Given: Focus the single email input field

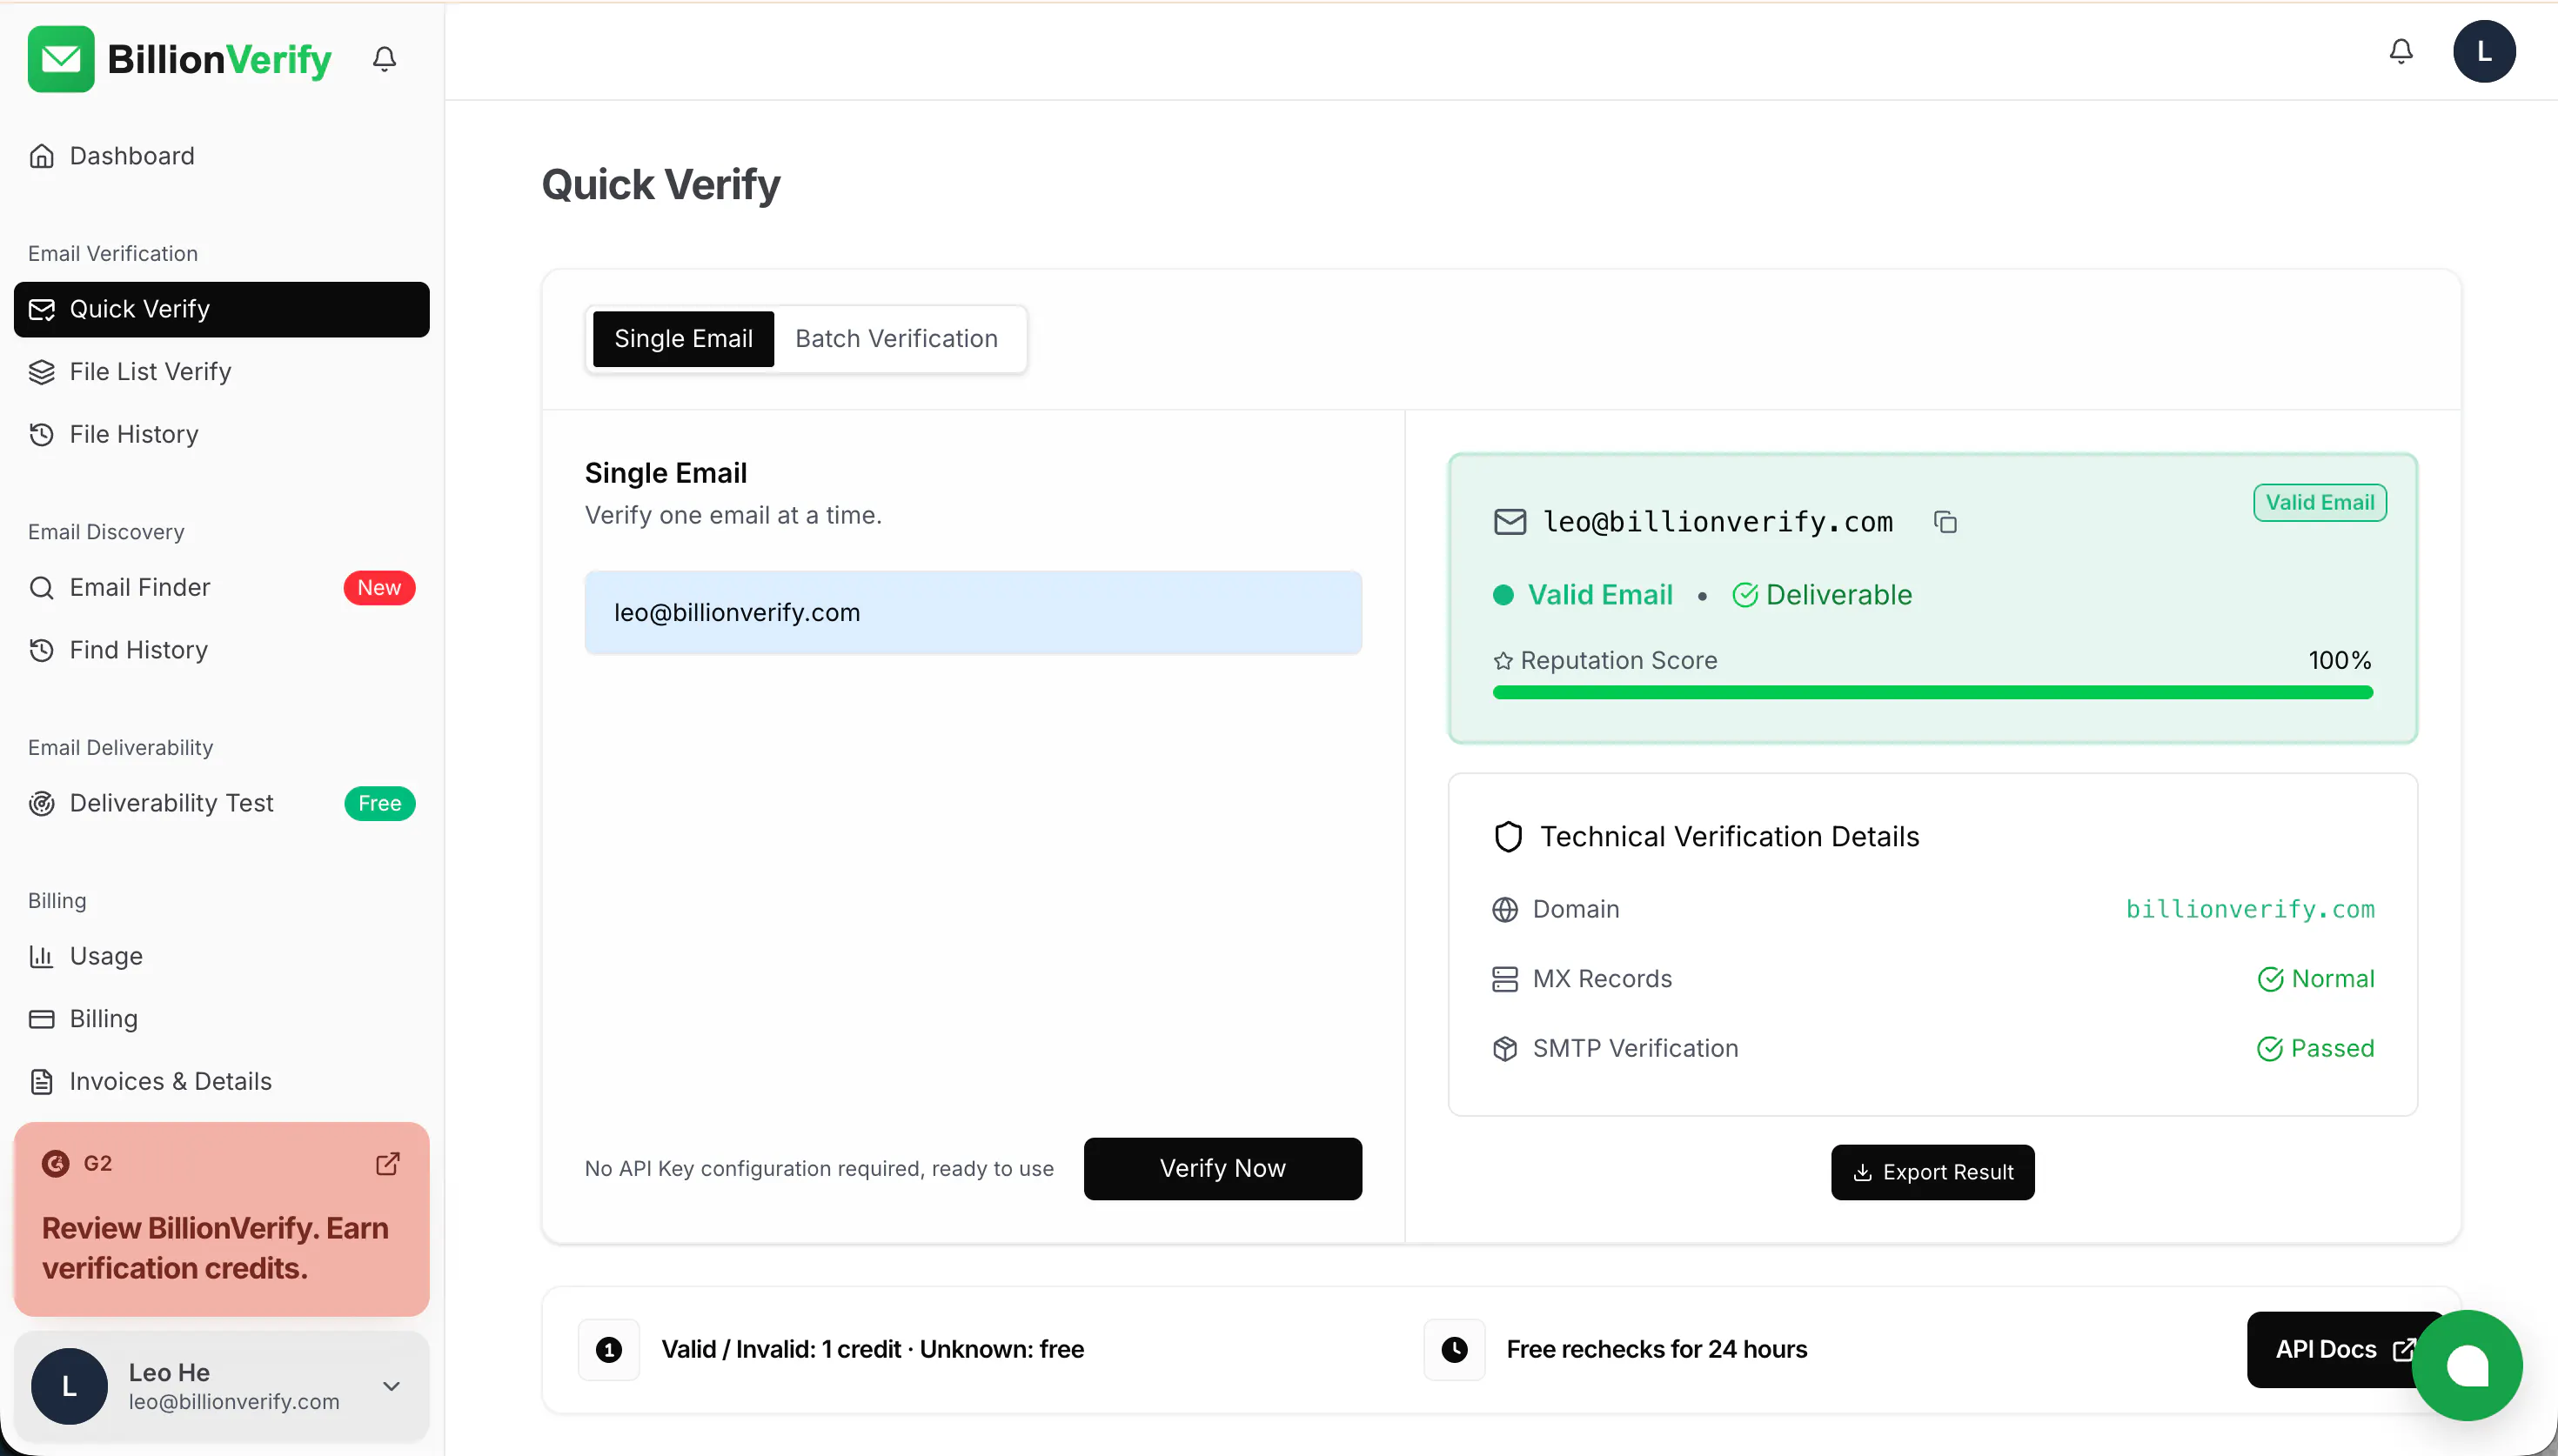Looking at the screenshot, I should pos(973,613).
